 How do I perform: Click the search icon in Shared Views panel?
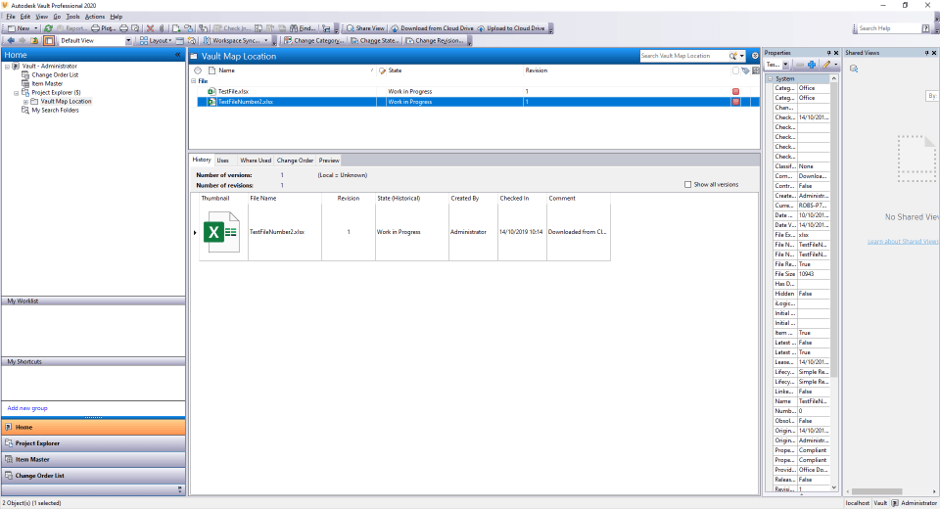854,69
